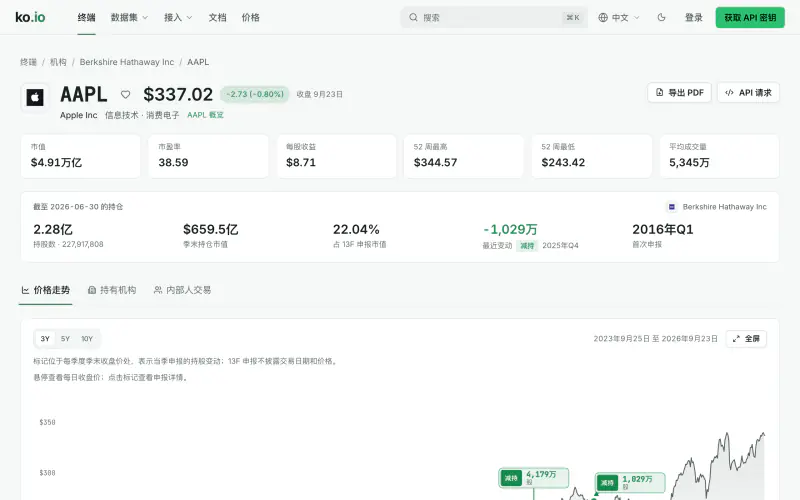Click the Apple logo icon

35,97
